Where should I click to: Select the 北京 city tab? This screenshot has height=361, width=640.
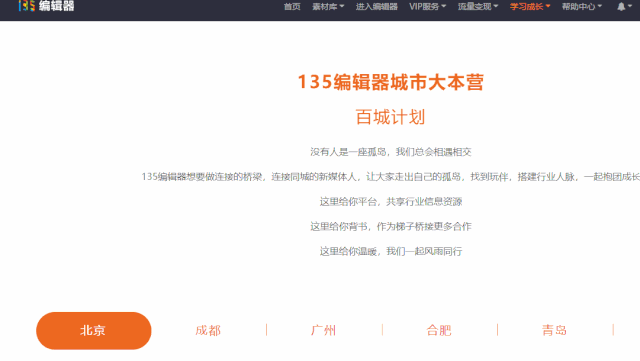pos(93,330)
